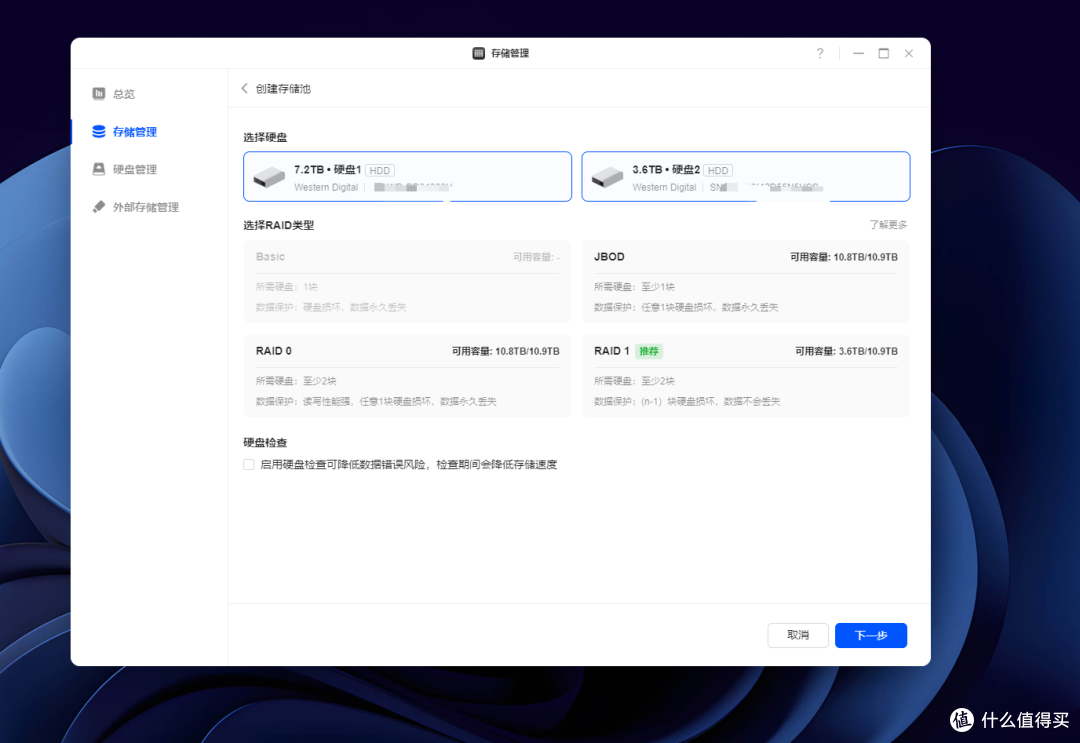Close the 存储管理 window
Screen dimensions: 1080x743
[909, 54]
